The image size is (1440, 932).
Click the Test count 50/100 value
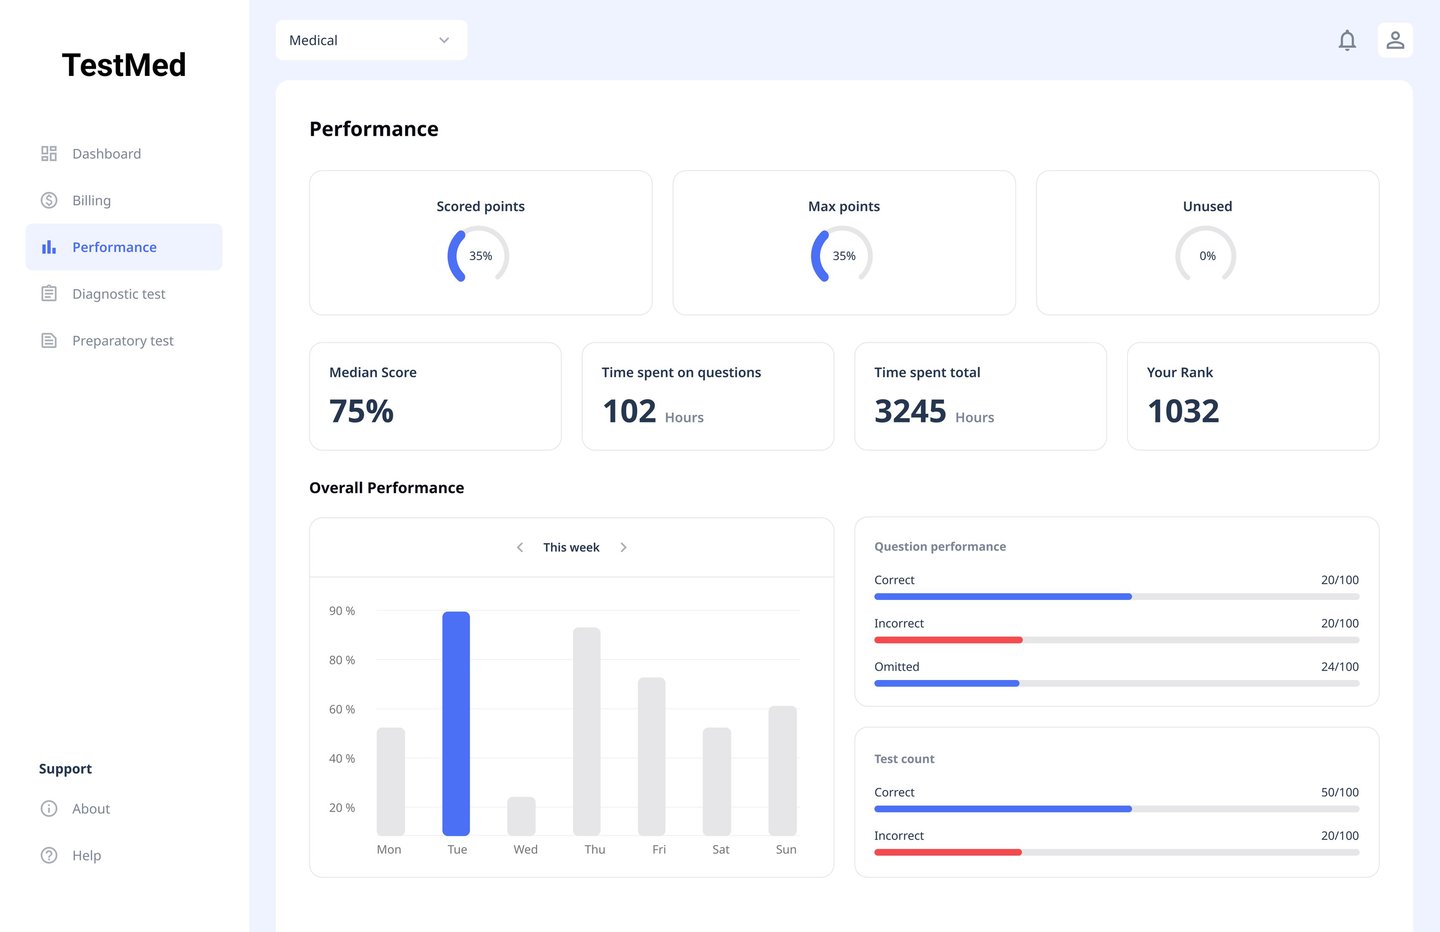[x=1340, y=792]
